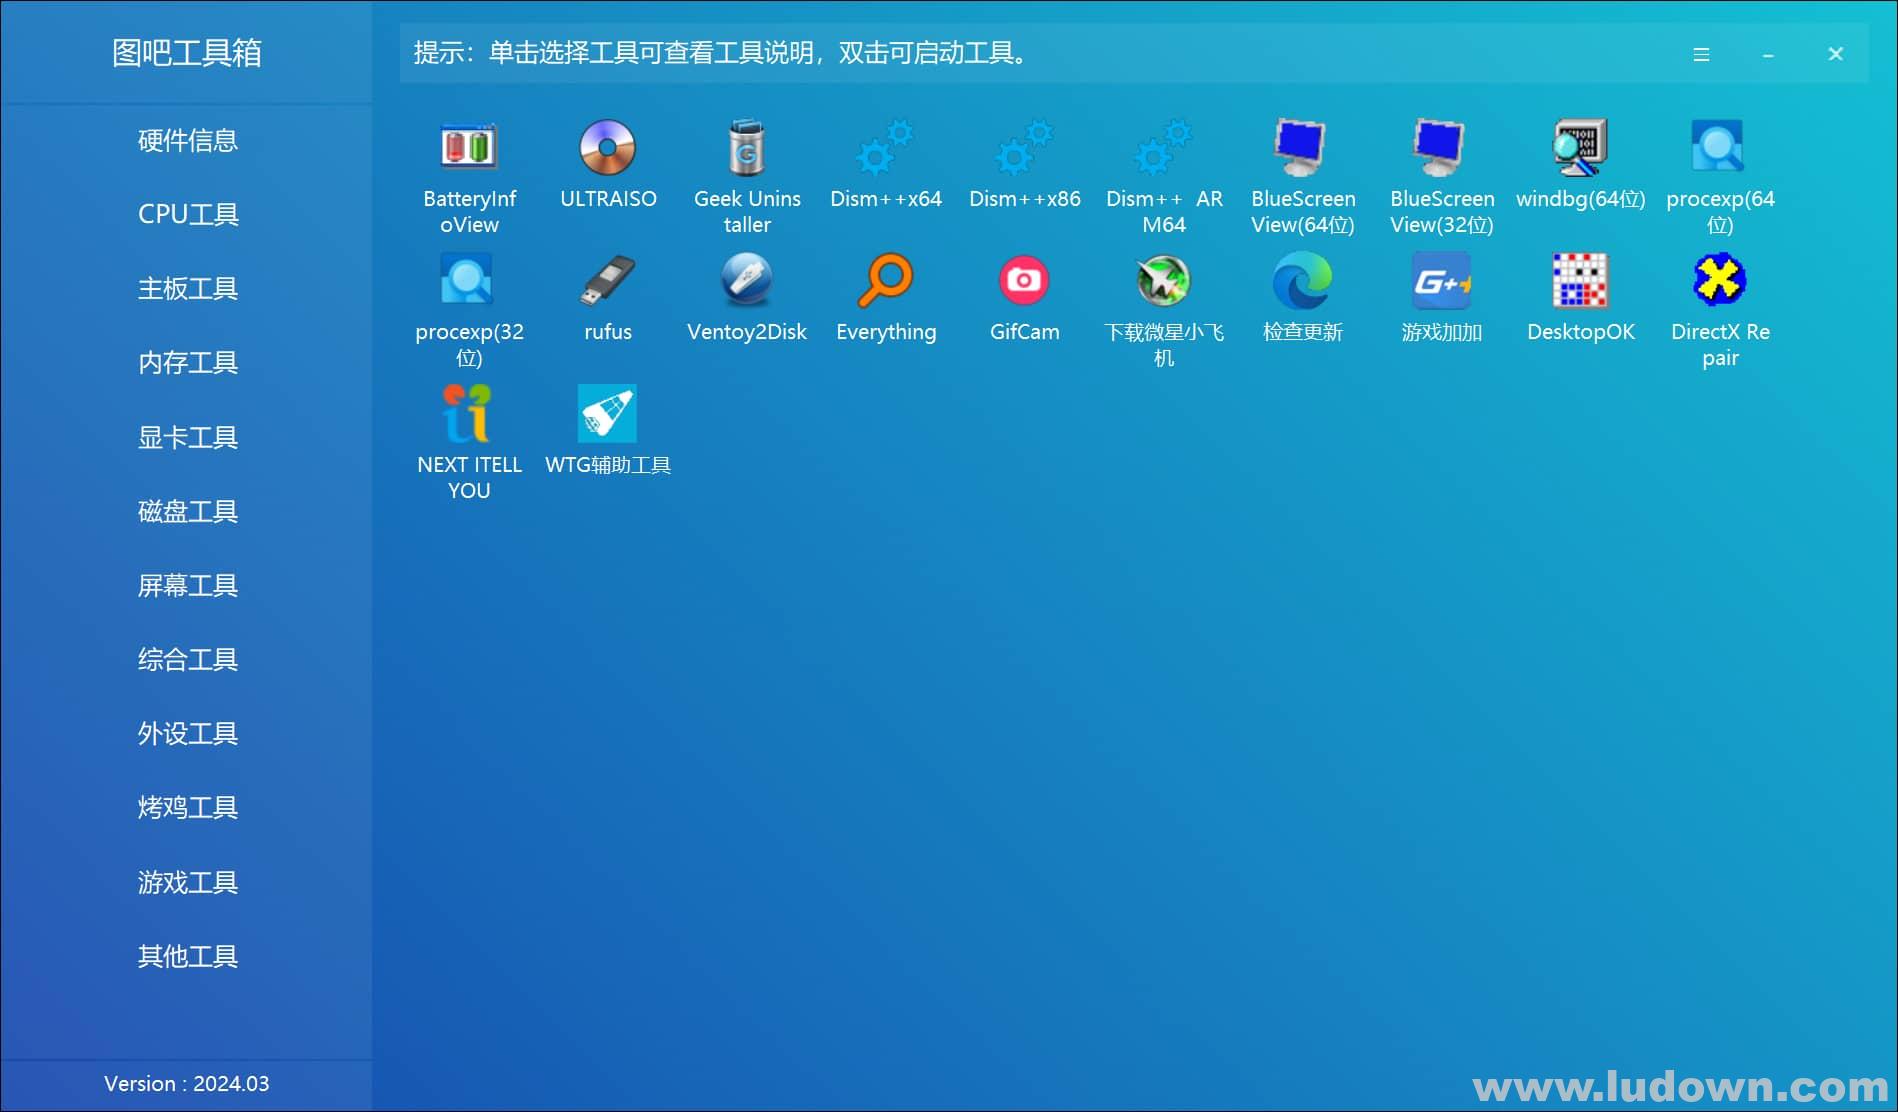The height and width of the screenshot is (1112, 1898).
Task: Show the 游戏工具 category
Action: 187,882
